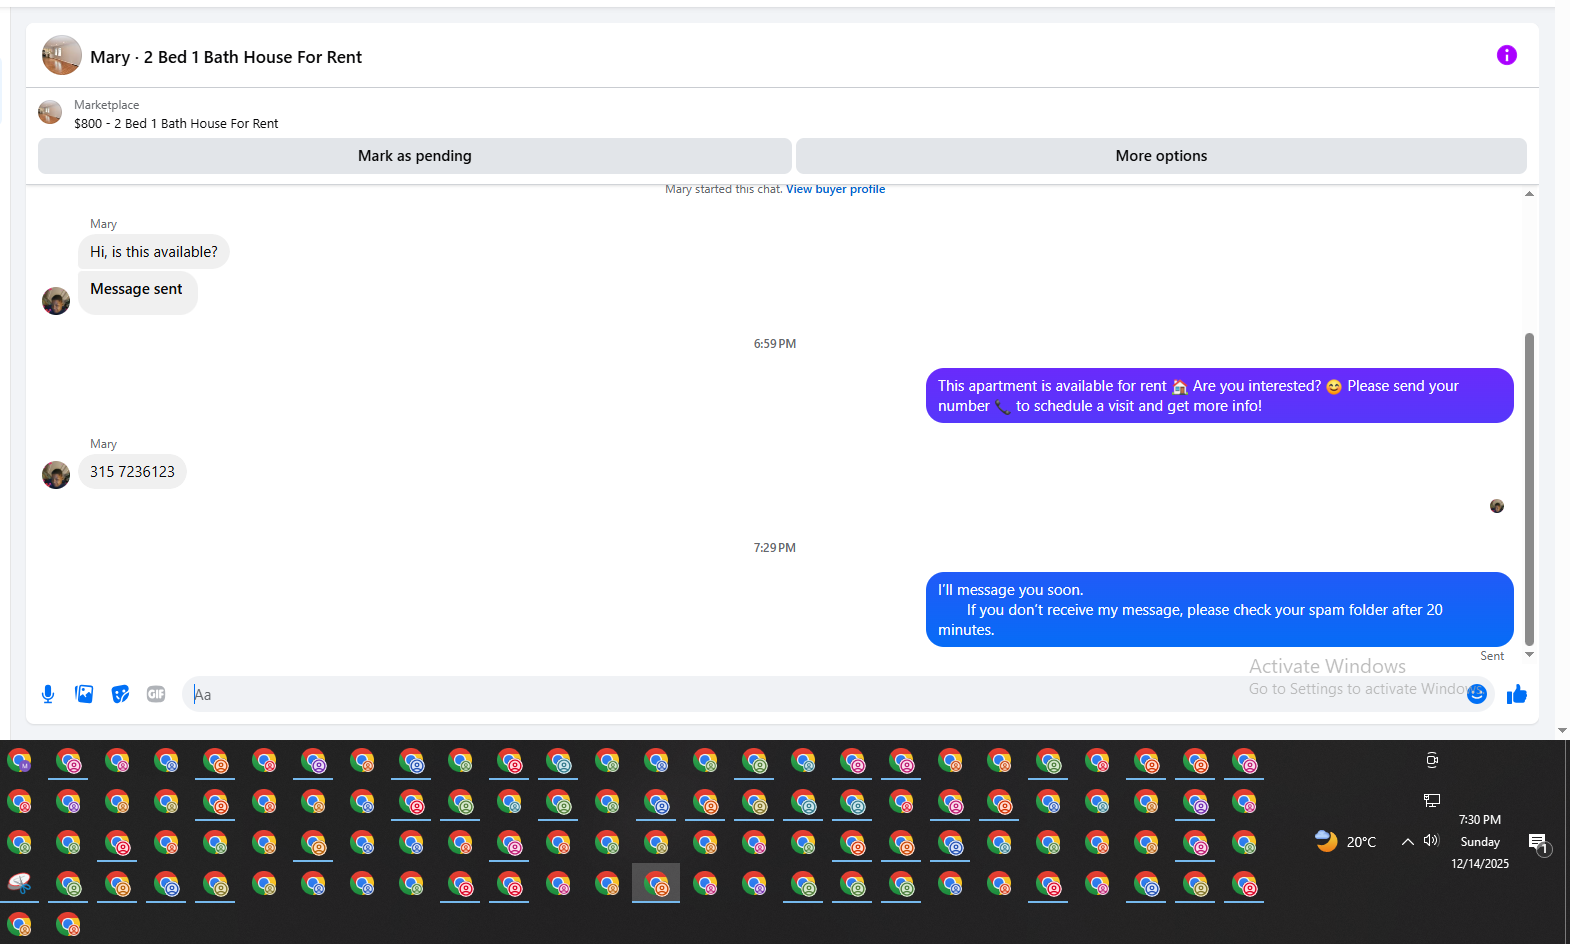The height and width of the screenshot is (944, 1570).
Task: Open the highlighted active Chrome taskbar icon
Action: 656,884
